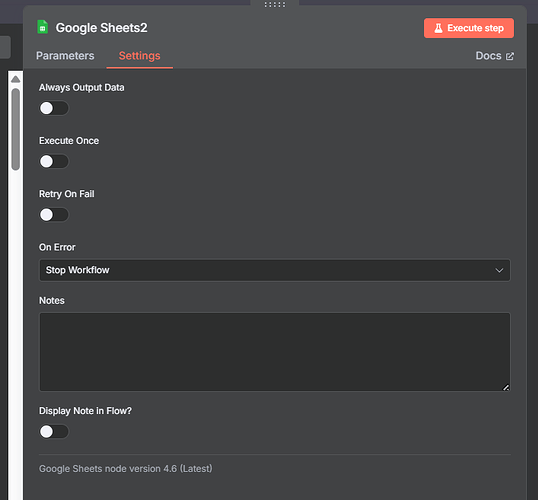Click the vertical scrollbar thumb
This screenshot has height=500, width=538.
pos(15,129)
